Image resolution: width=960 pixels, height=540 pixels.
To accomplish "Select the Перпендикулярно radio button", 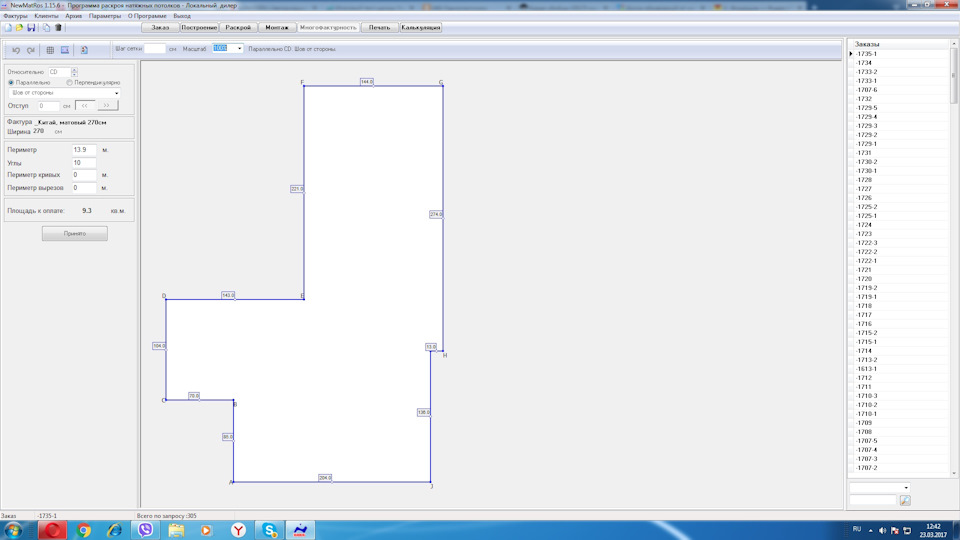I will (69, 82).
